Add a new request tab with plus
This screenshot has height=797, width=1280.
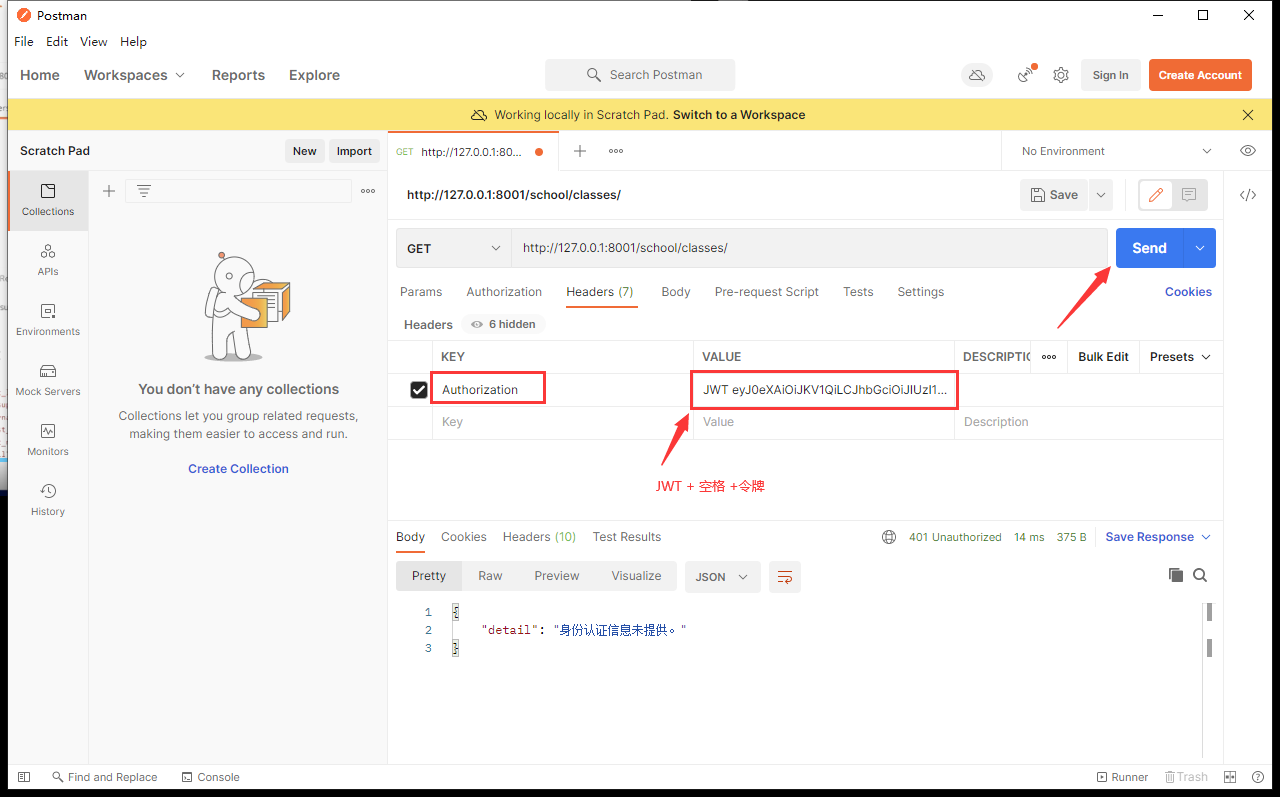(580, 151)
